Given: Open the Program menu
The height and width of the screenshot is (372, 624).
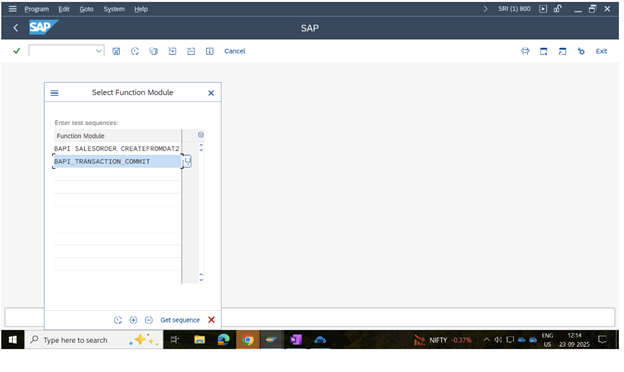Looking at the screenshot, I should tap(37, 9).
